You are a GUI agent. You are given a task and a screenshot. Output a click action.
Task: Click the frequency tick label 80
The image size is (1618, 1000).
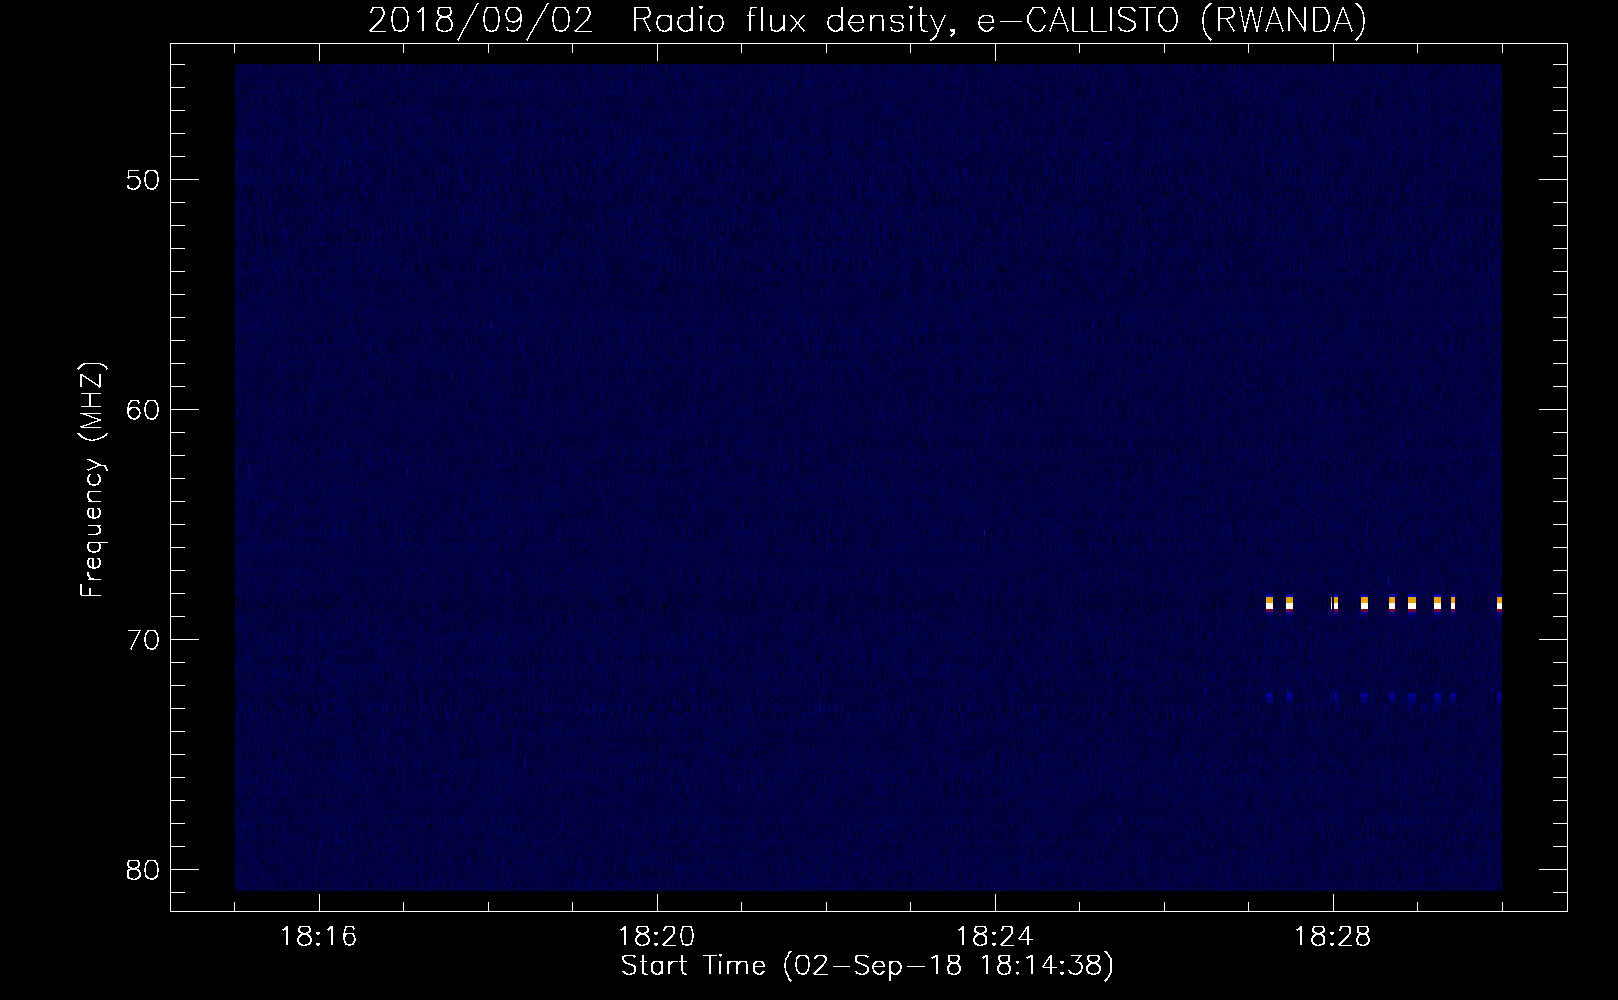(144, 870)
